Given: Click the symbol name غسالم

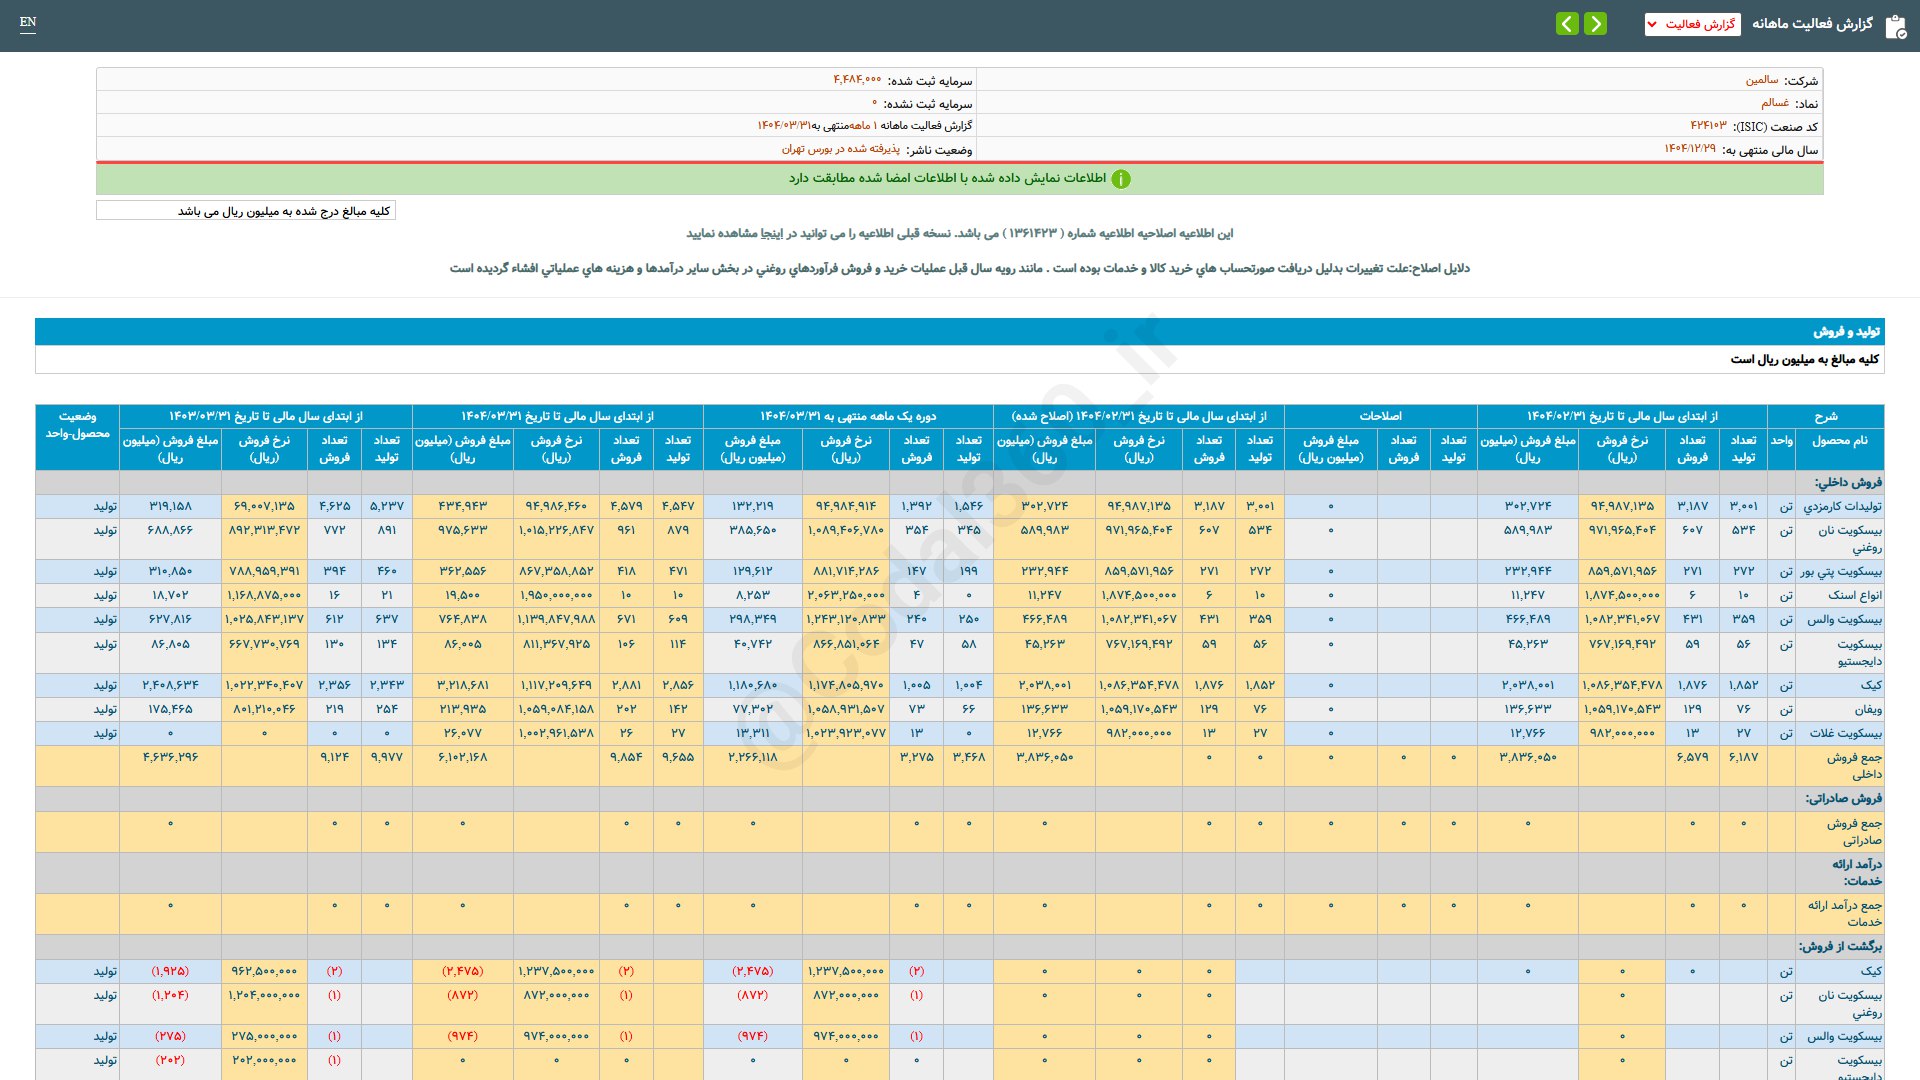Looking at the screenshot, I should pos(1775,103).
